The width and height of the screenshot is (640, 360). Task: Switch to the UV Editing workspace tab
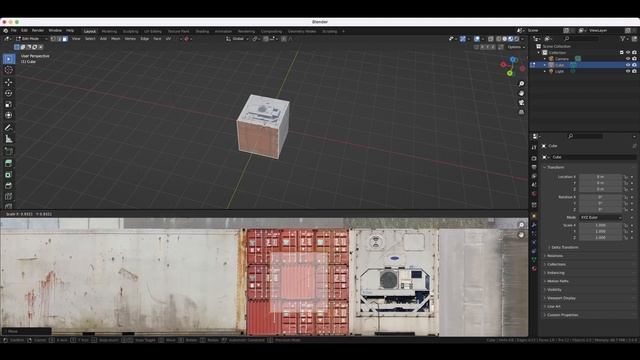pos(153,31)
